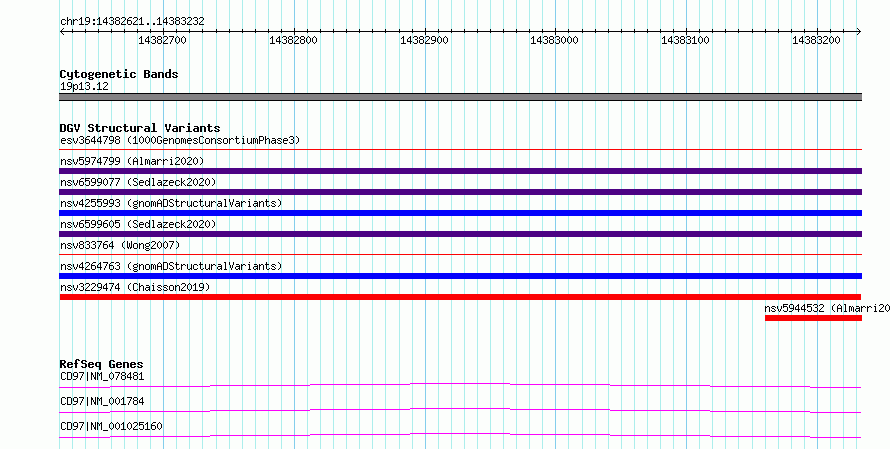Open variant nsv4264763 gnomAD label

[x=171, y=266]
